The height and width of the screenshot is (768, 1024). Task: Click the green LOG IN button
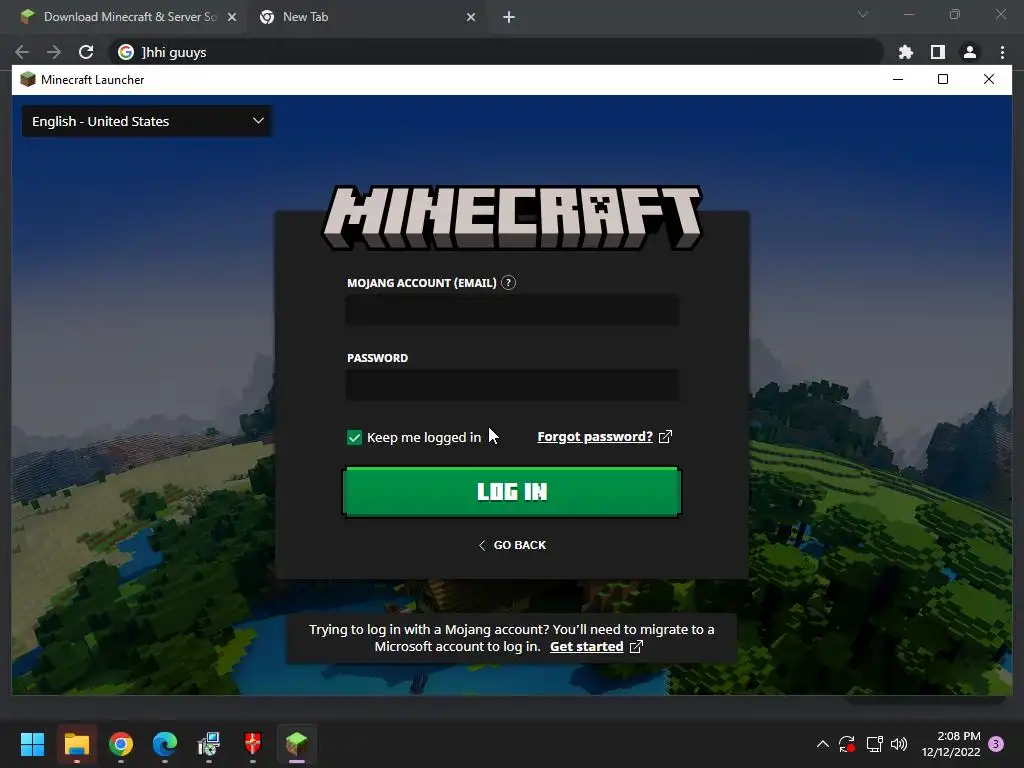tap(512, 492)
